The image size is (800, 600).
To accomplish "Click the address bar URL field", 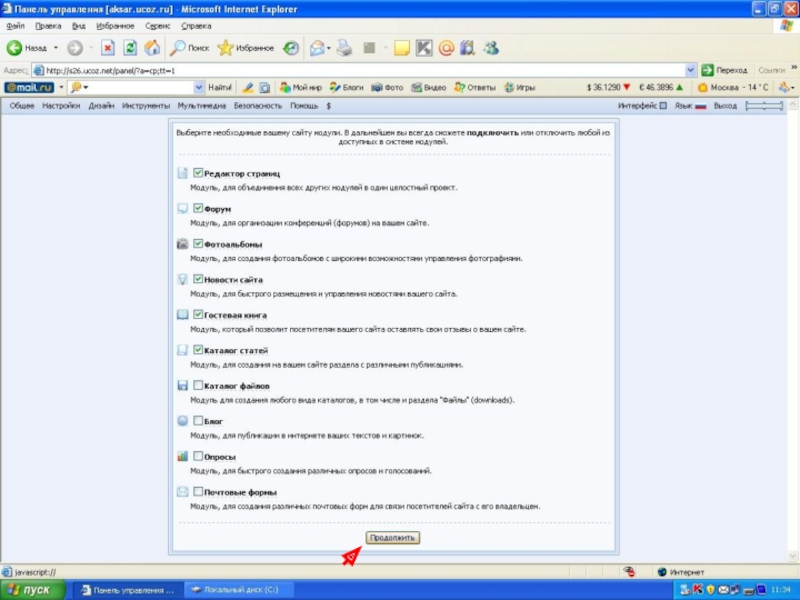I will (360, 70).
